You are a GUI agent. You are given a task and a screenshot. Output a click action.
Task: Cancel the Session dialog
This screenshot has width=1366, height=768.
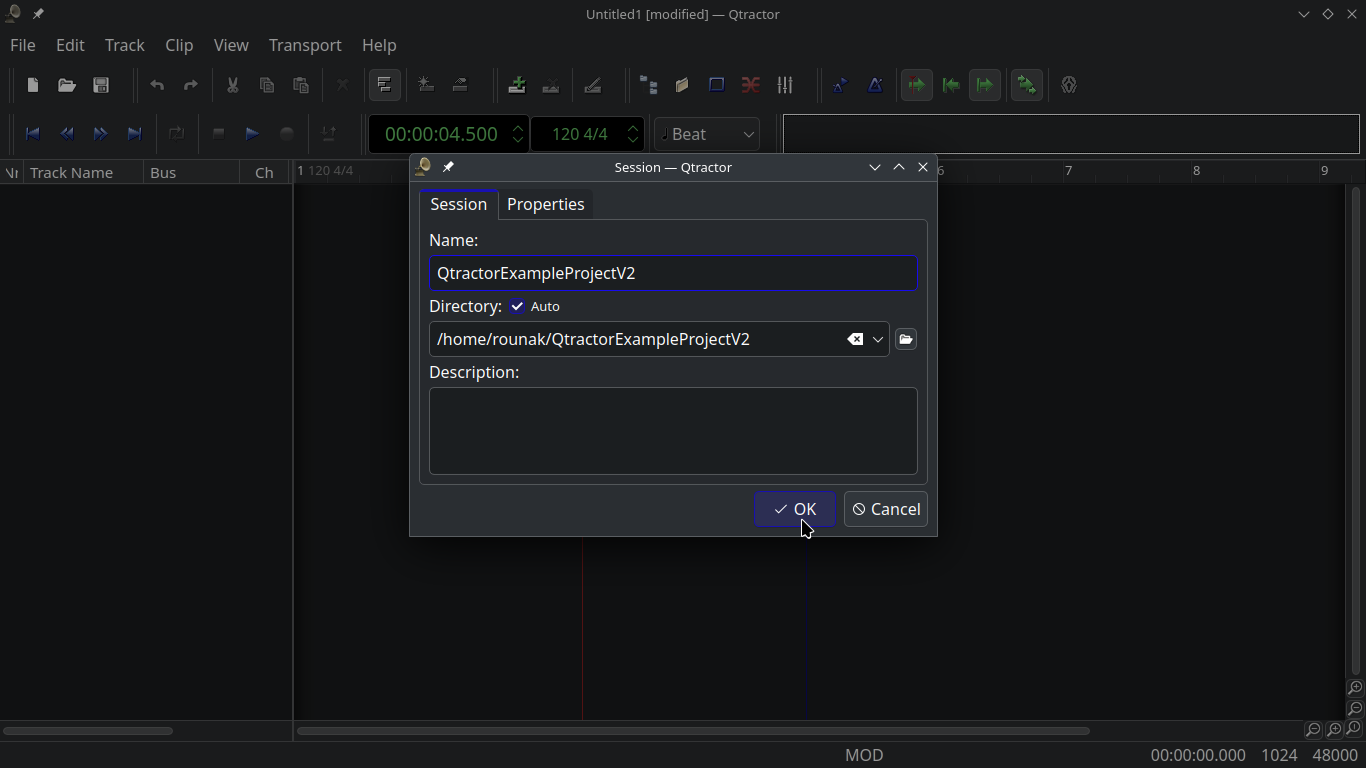tap(886, 509)
